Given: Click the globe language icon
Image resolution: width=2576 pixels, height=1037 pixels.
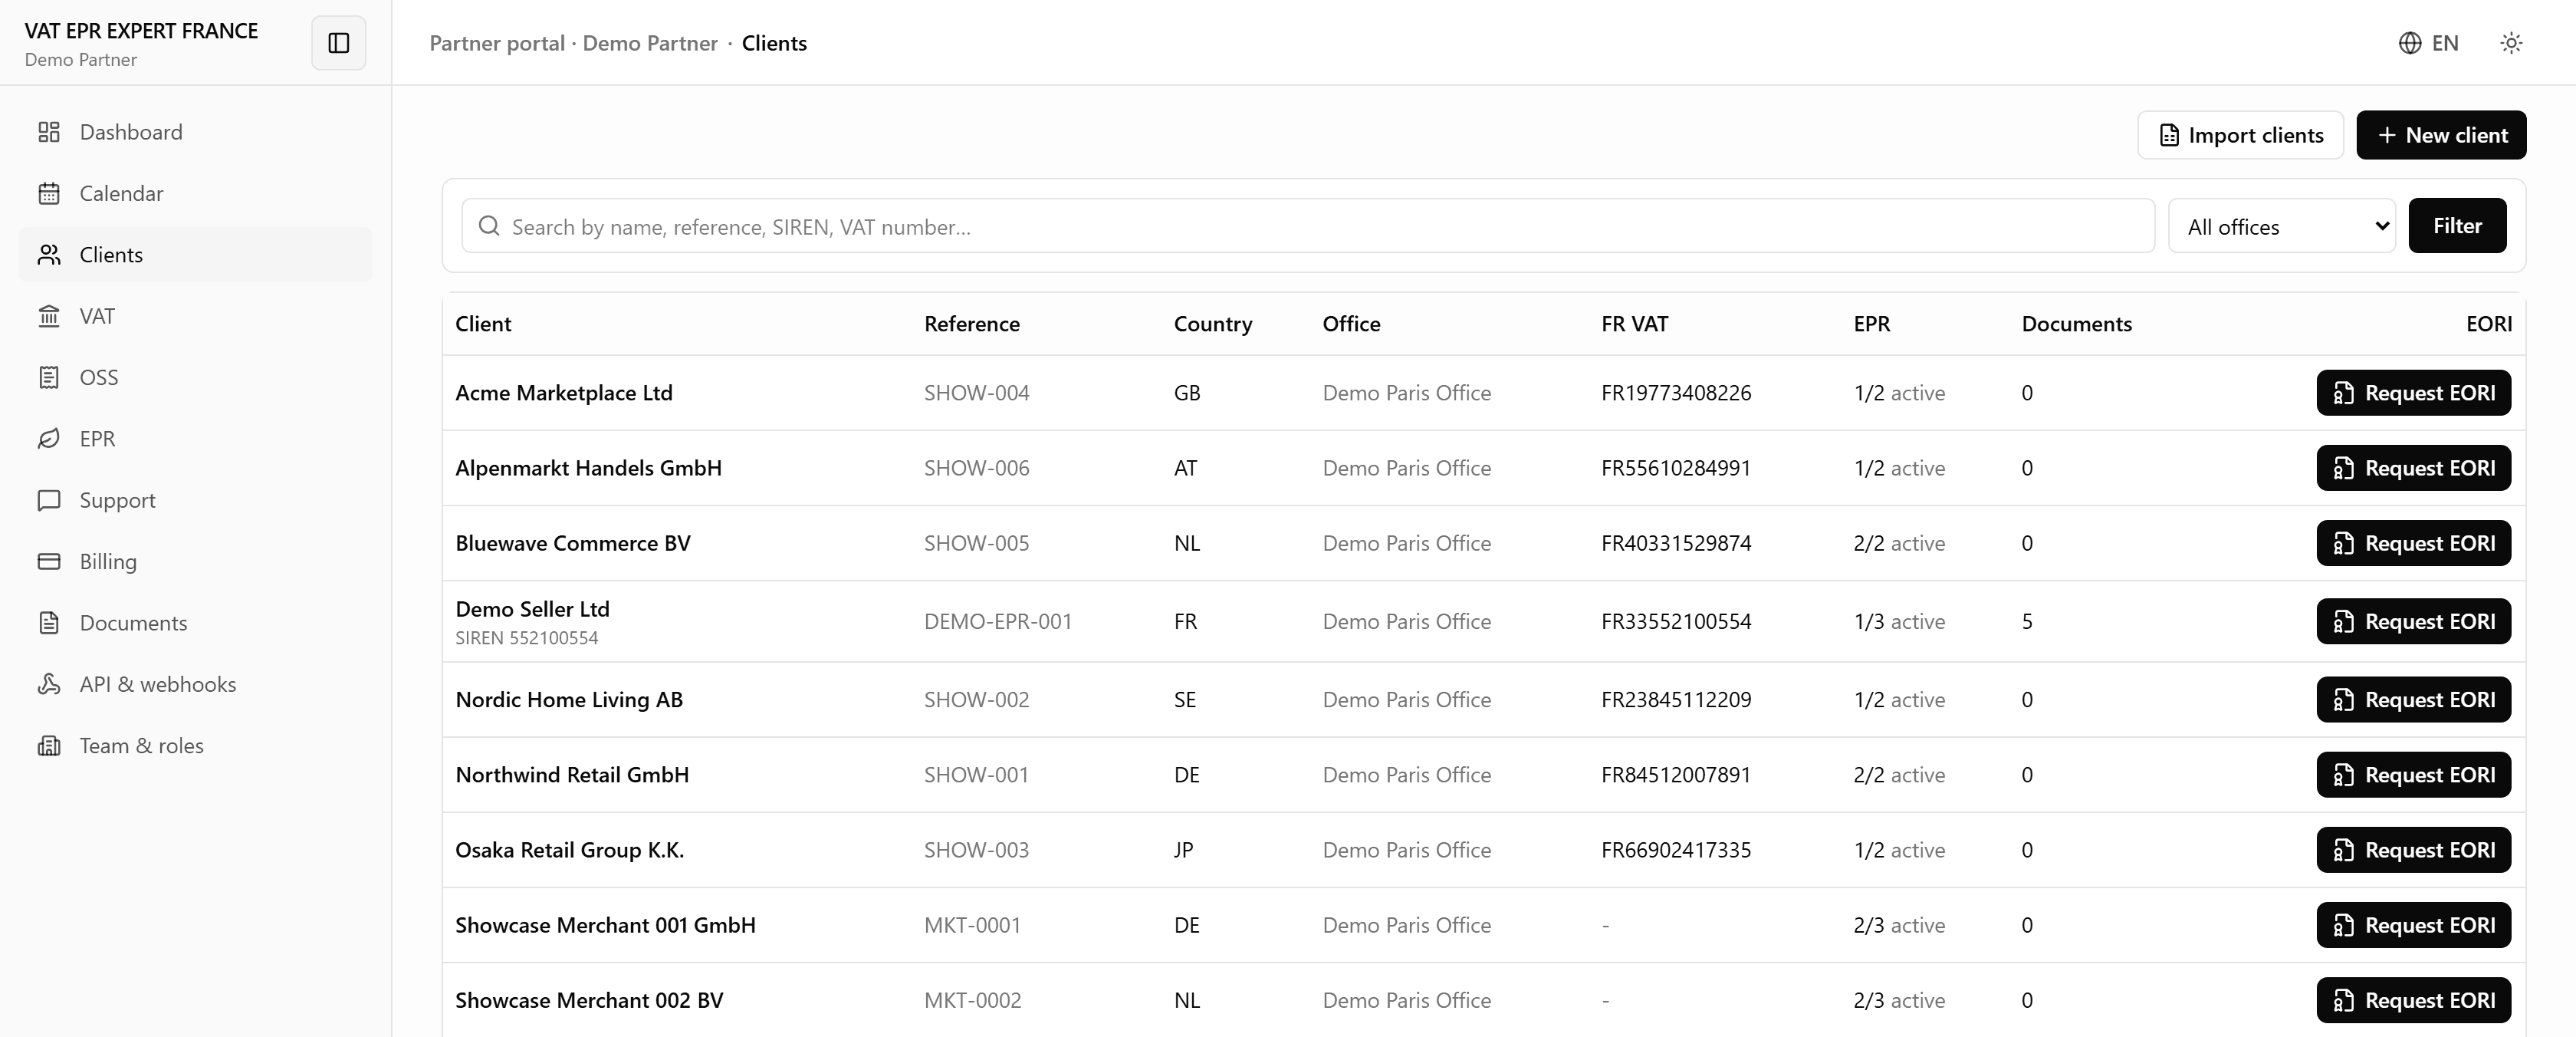Looking at the screenshot, I should (x=2410, y=43).
